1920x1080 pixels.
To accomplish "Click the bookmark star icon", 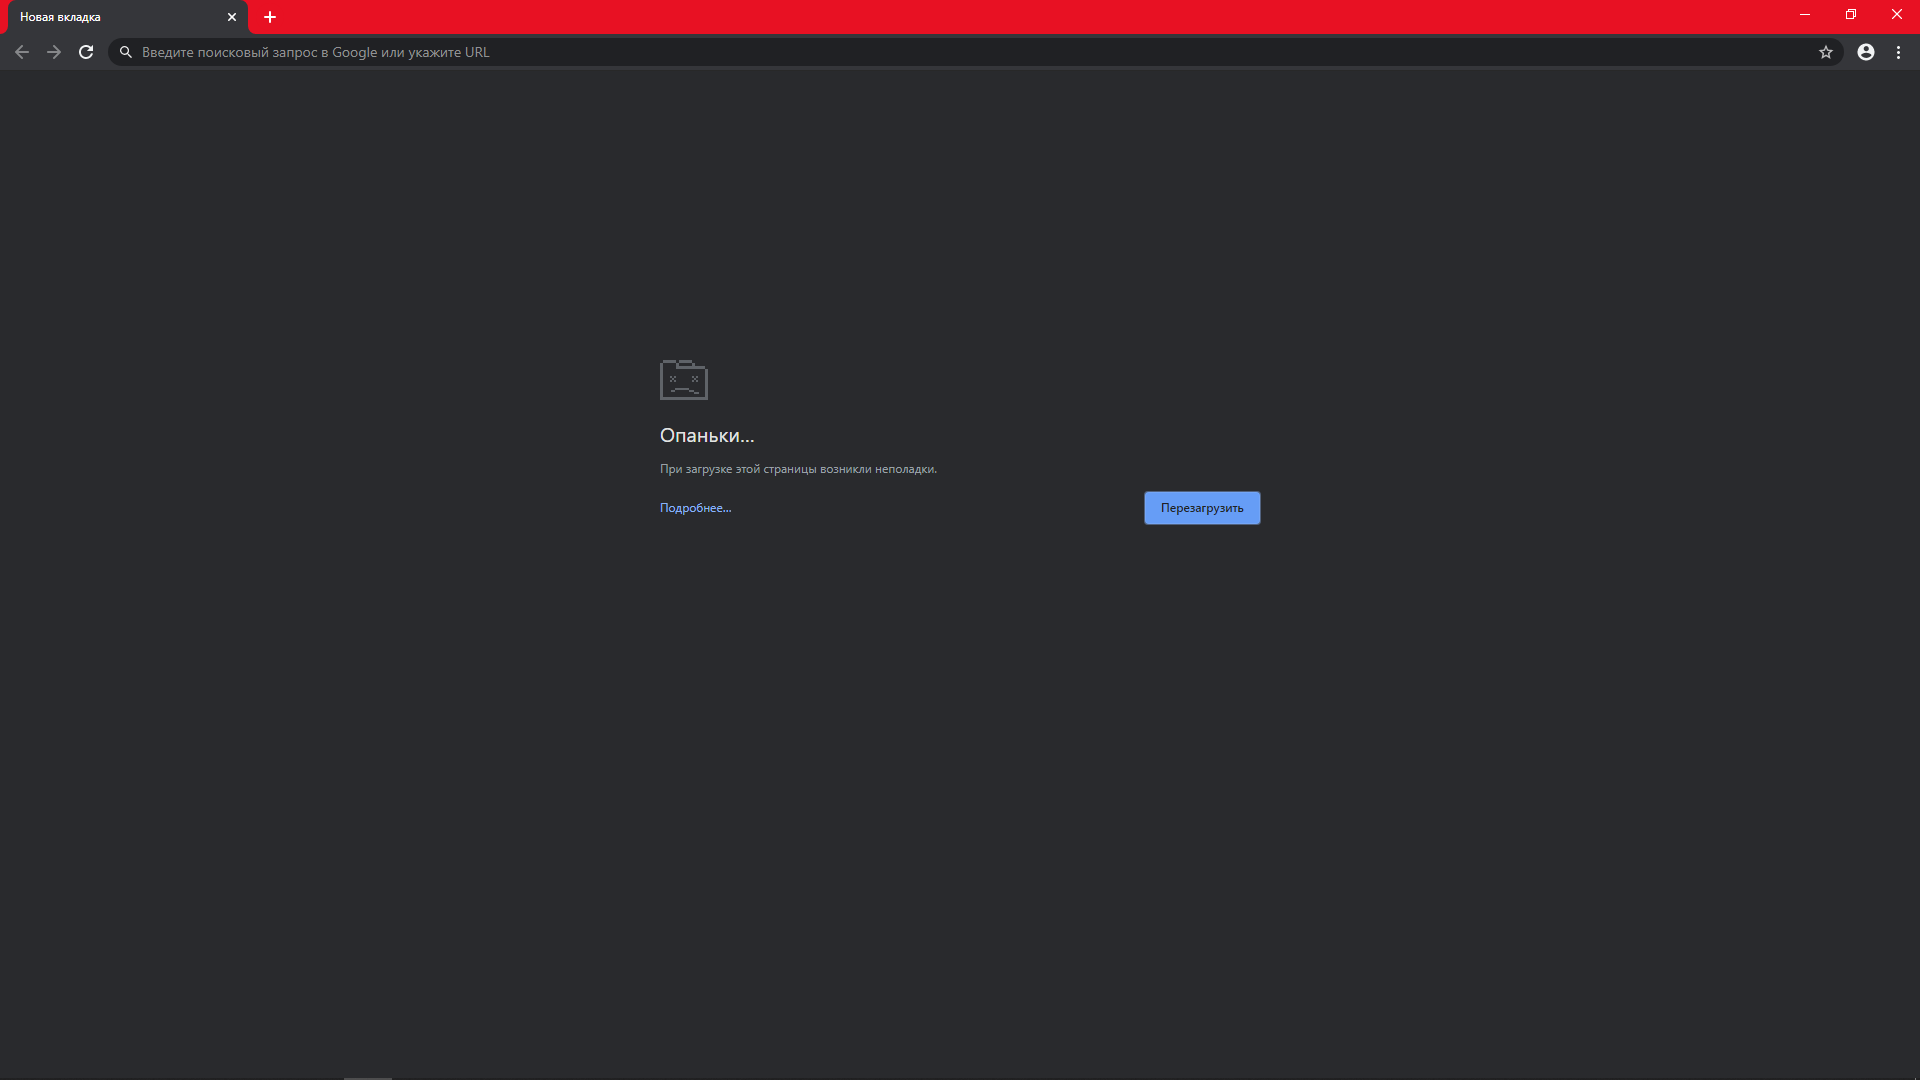I will coord(1825,51).
